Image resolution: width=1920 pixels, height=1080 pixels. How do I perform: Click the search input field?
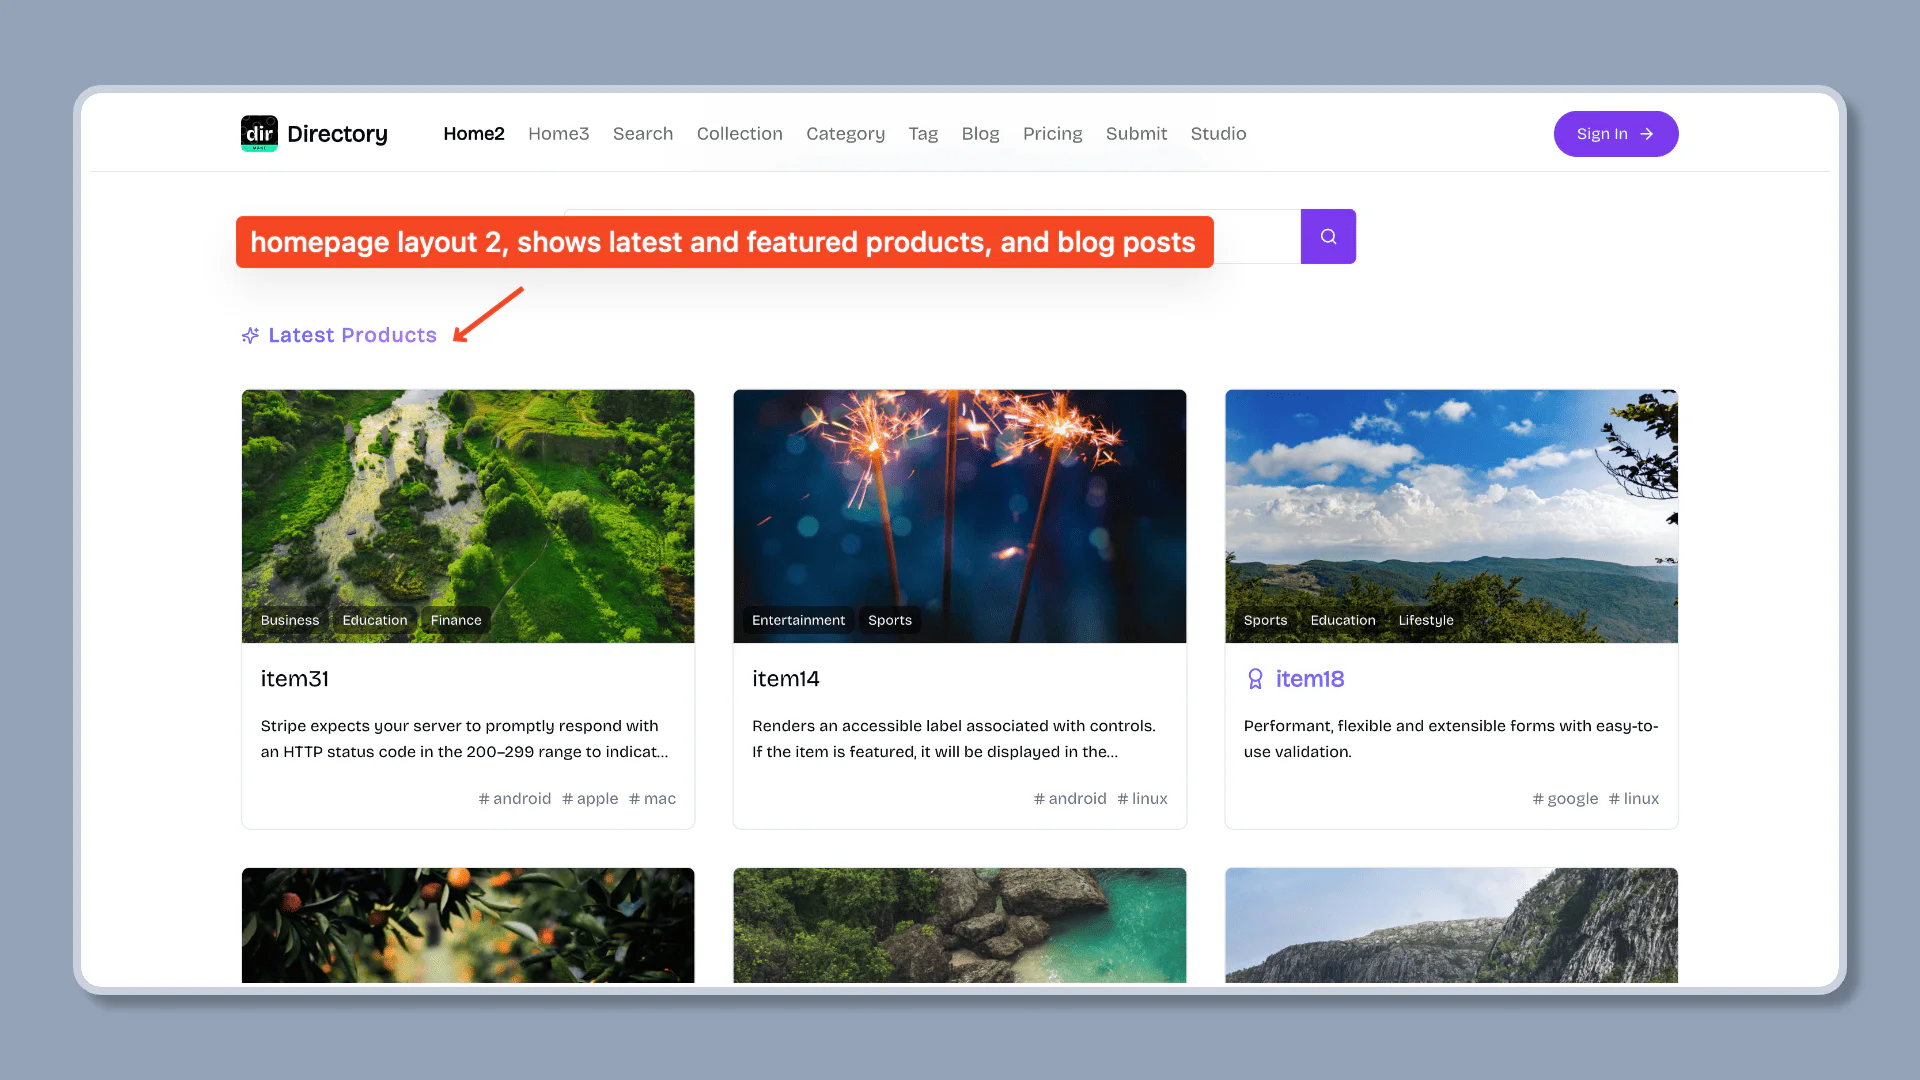click(1256, 237)
